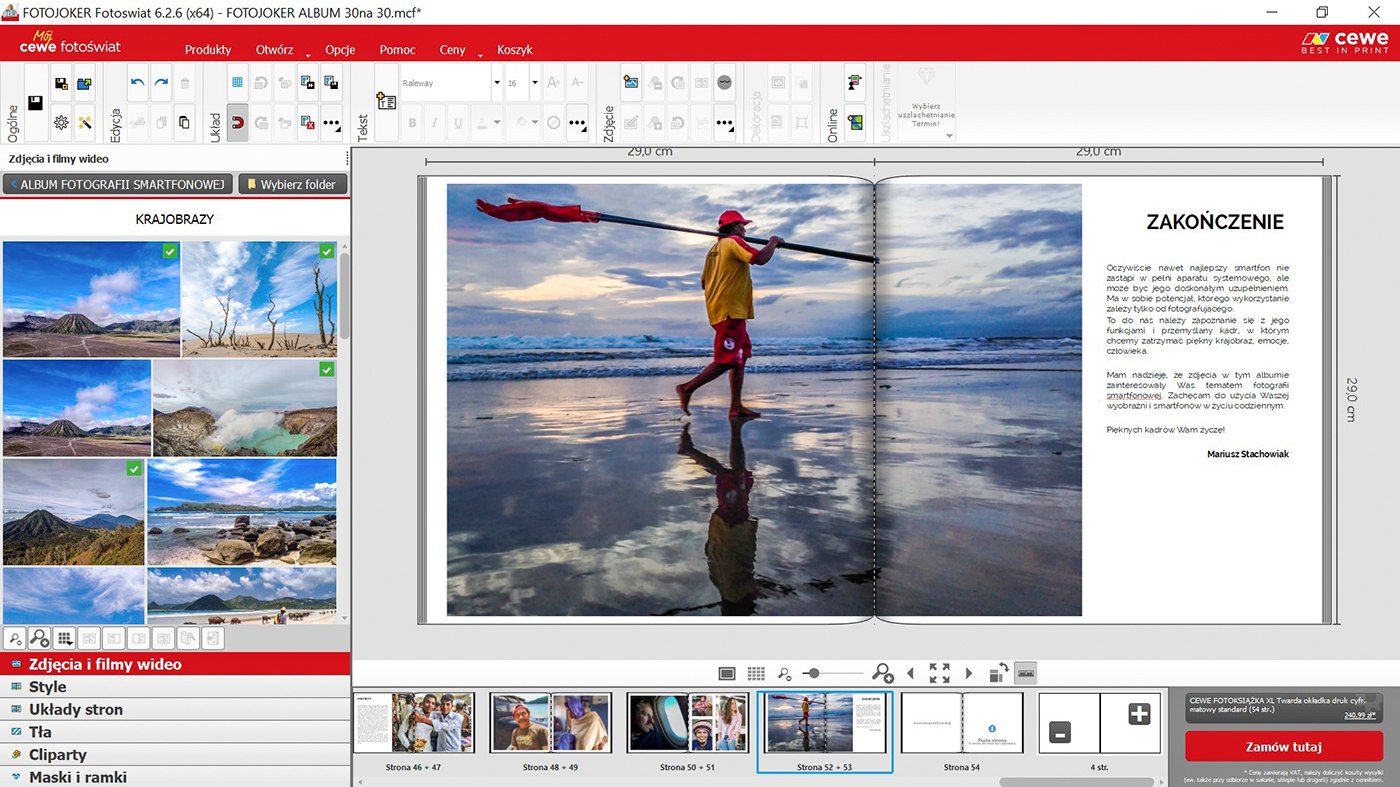Viewport: 1400px width, 787px height.
Task: Toggle underline text formatting
Action: (459, 123)
